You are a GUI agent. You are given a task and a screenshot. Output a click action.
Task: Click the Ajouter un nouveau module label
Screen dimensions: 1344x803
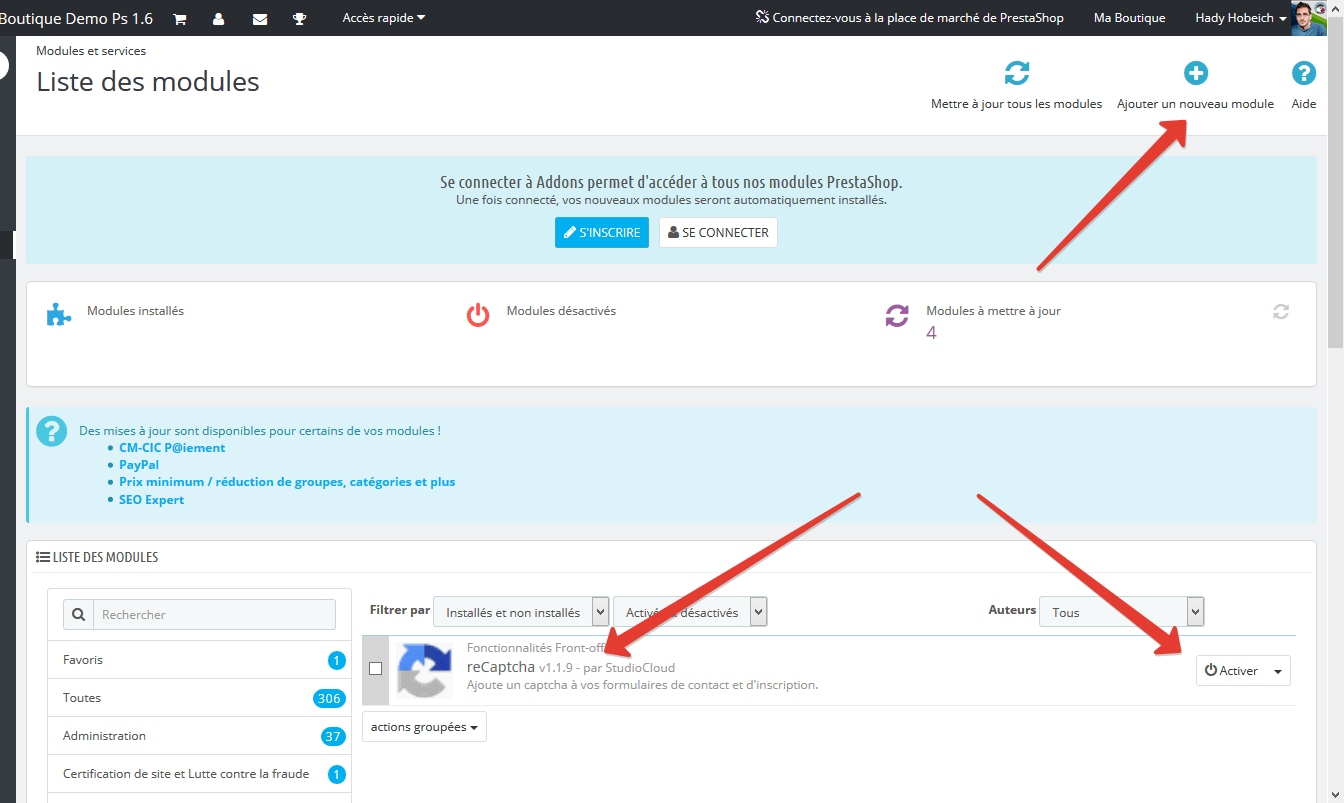point(1195,104)
